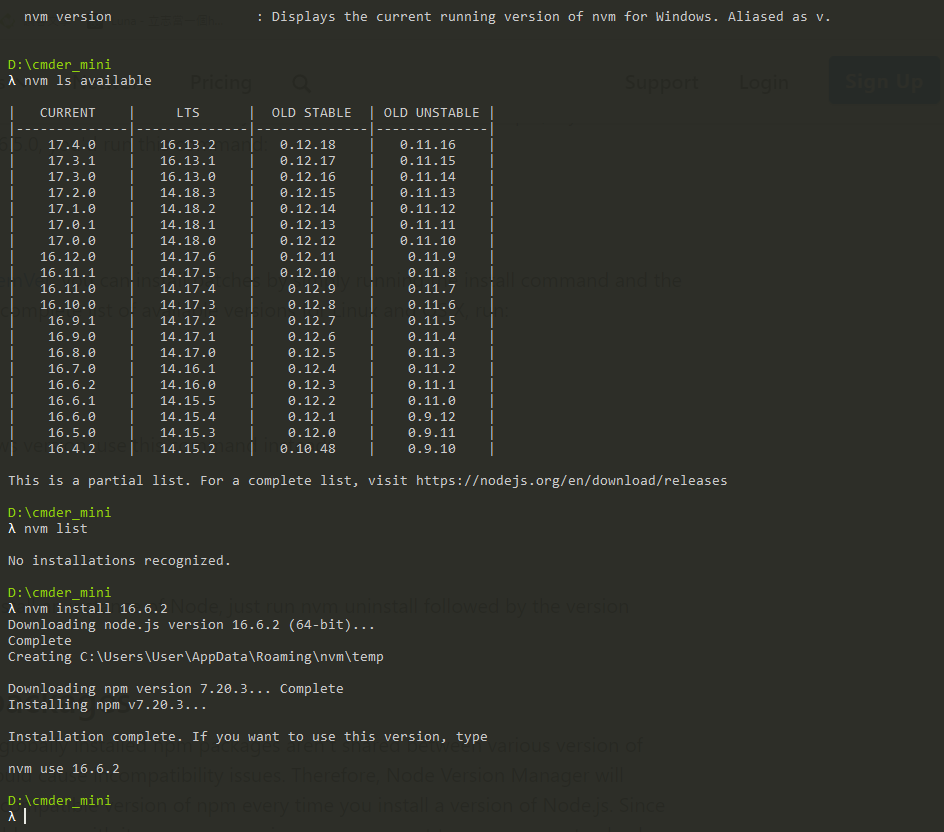Click version 0.10.48 in OLD STABLE column

[307, 449]
